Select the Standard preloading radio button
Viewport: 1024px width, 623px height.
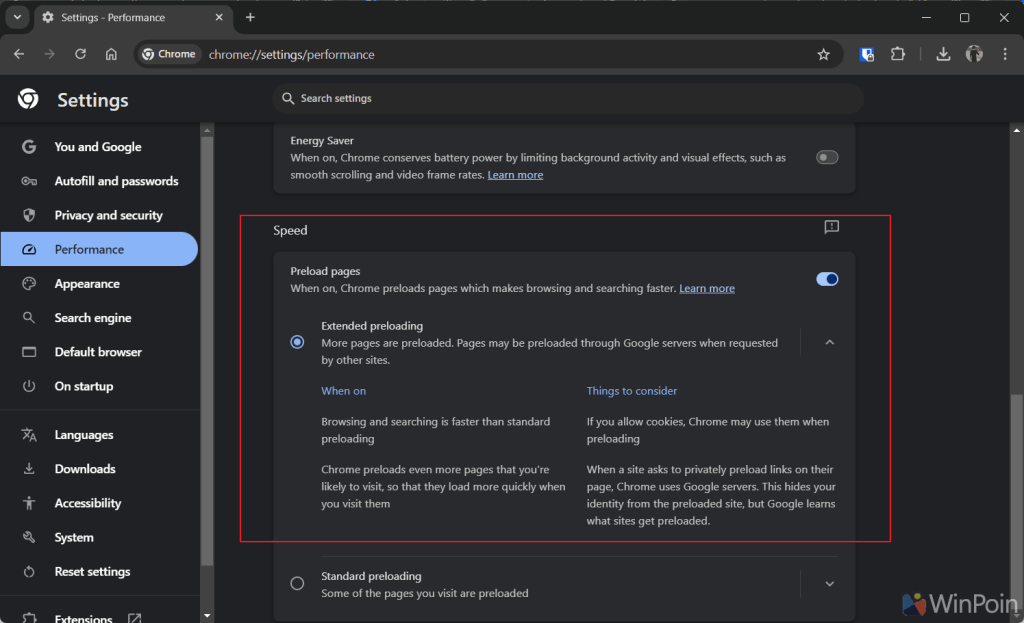click(x=297, y=584)
